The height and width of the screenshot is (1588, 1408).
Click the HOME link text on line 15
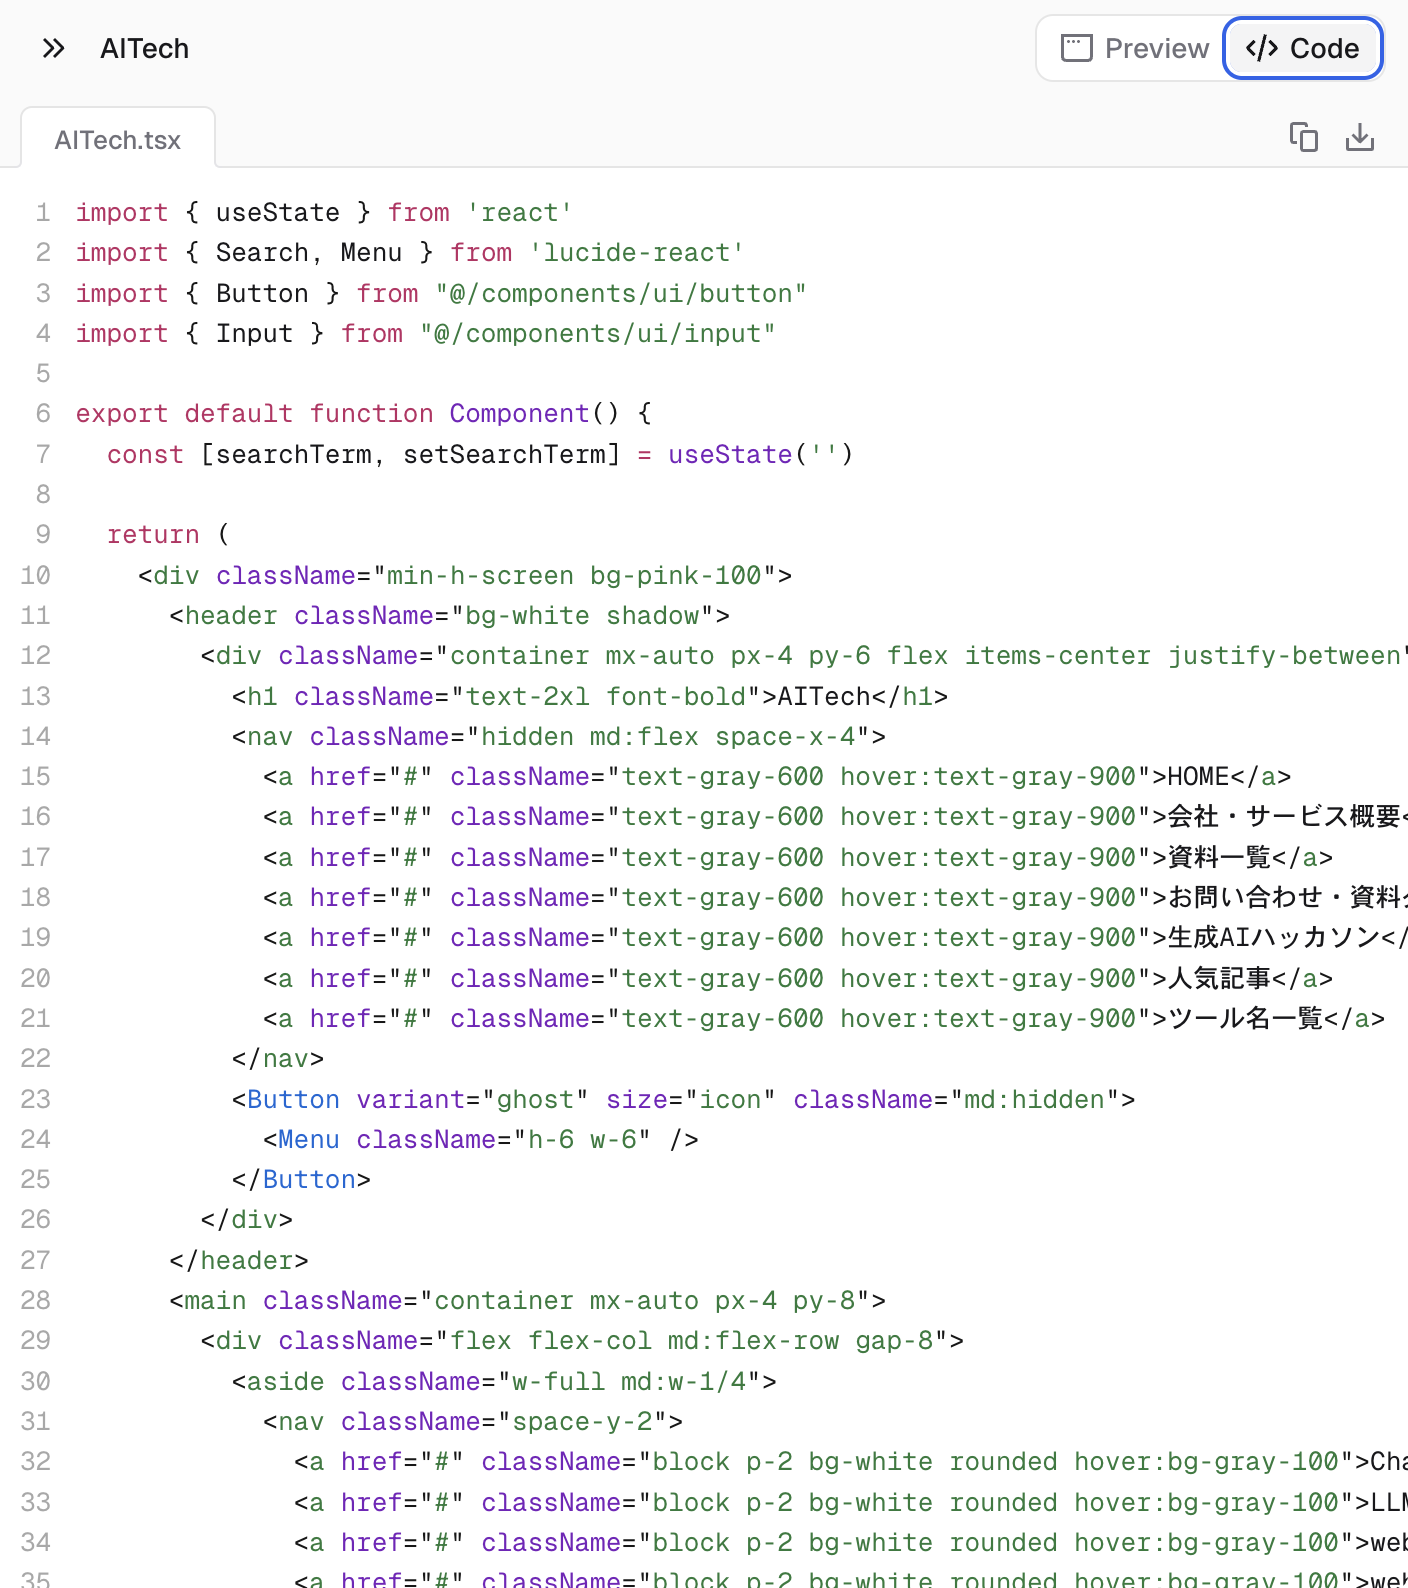tap(1198, 777)
